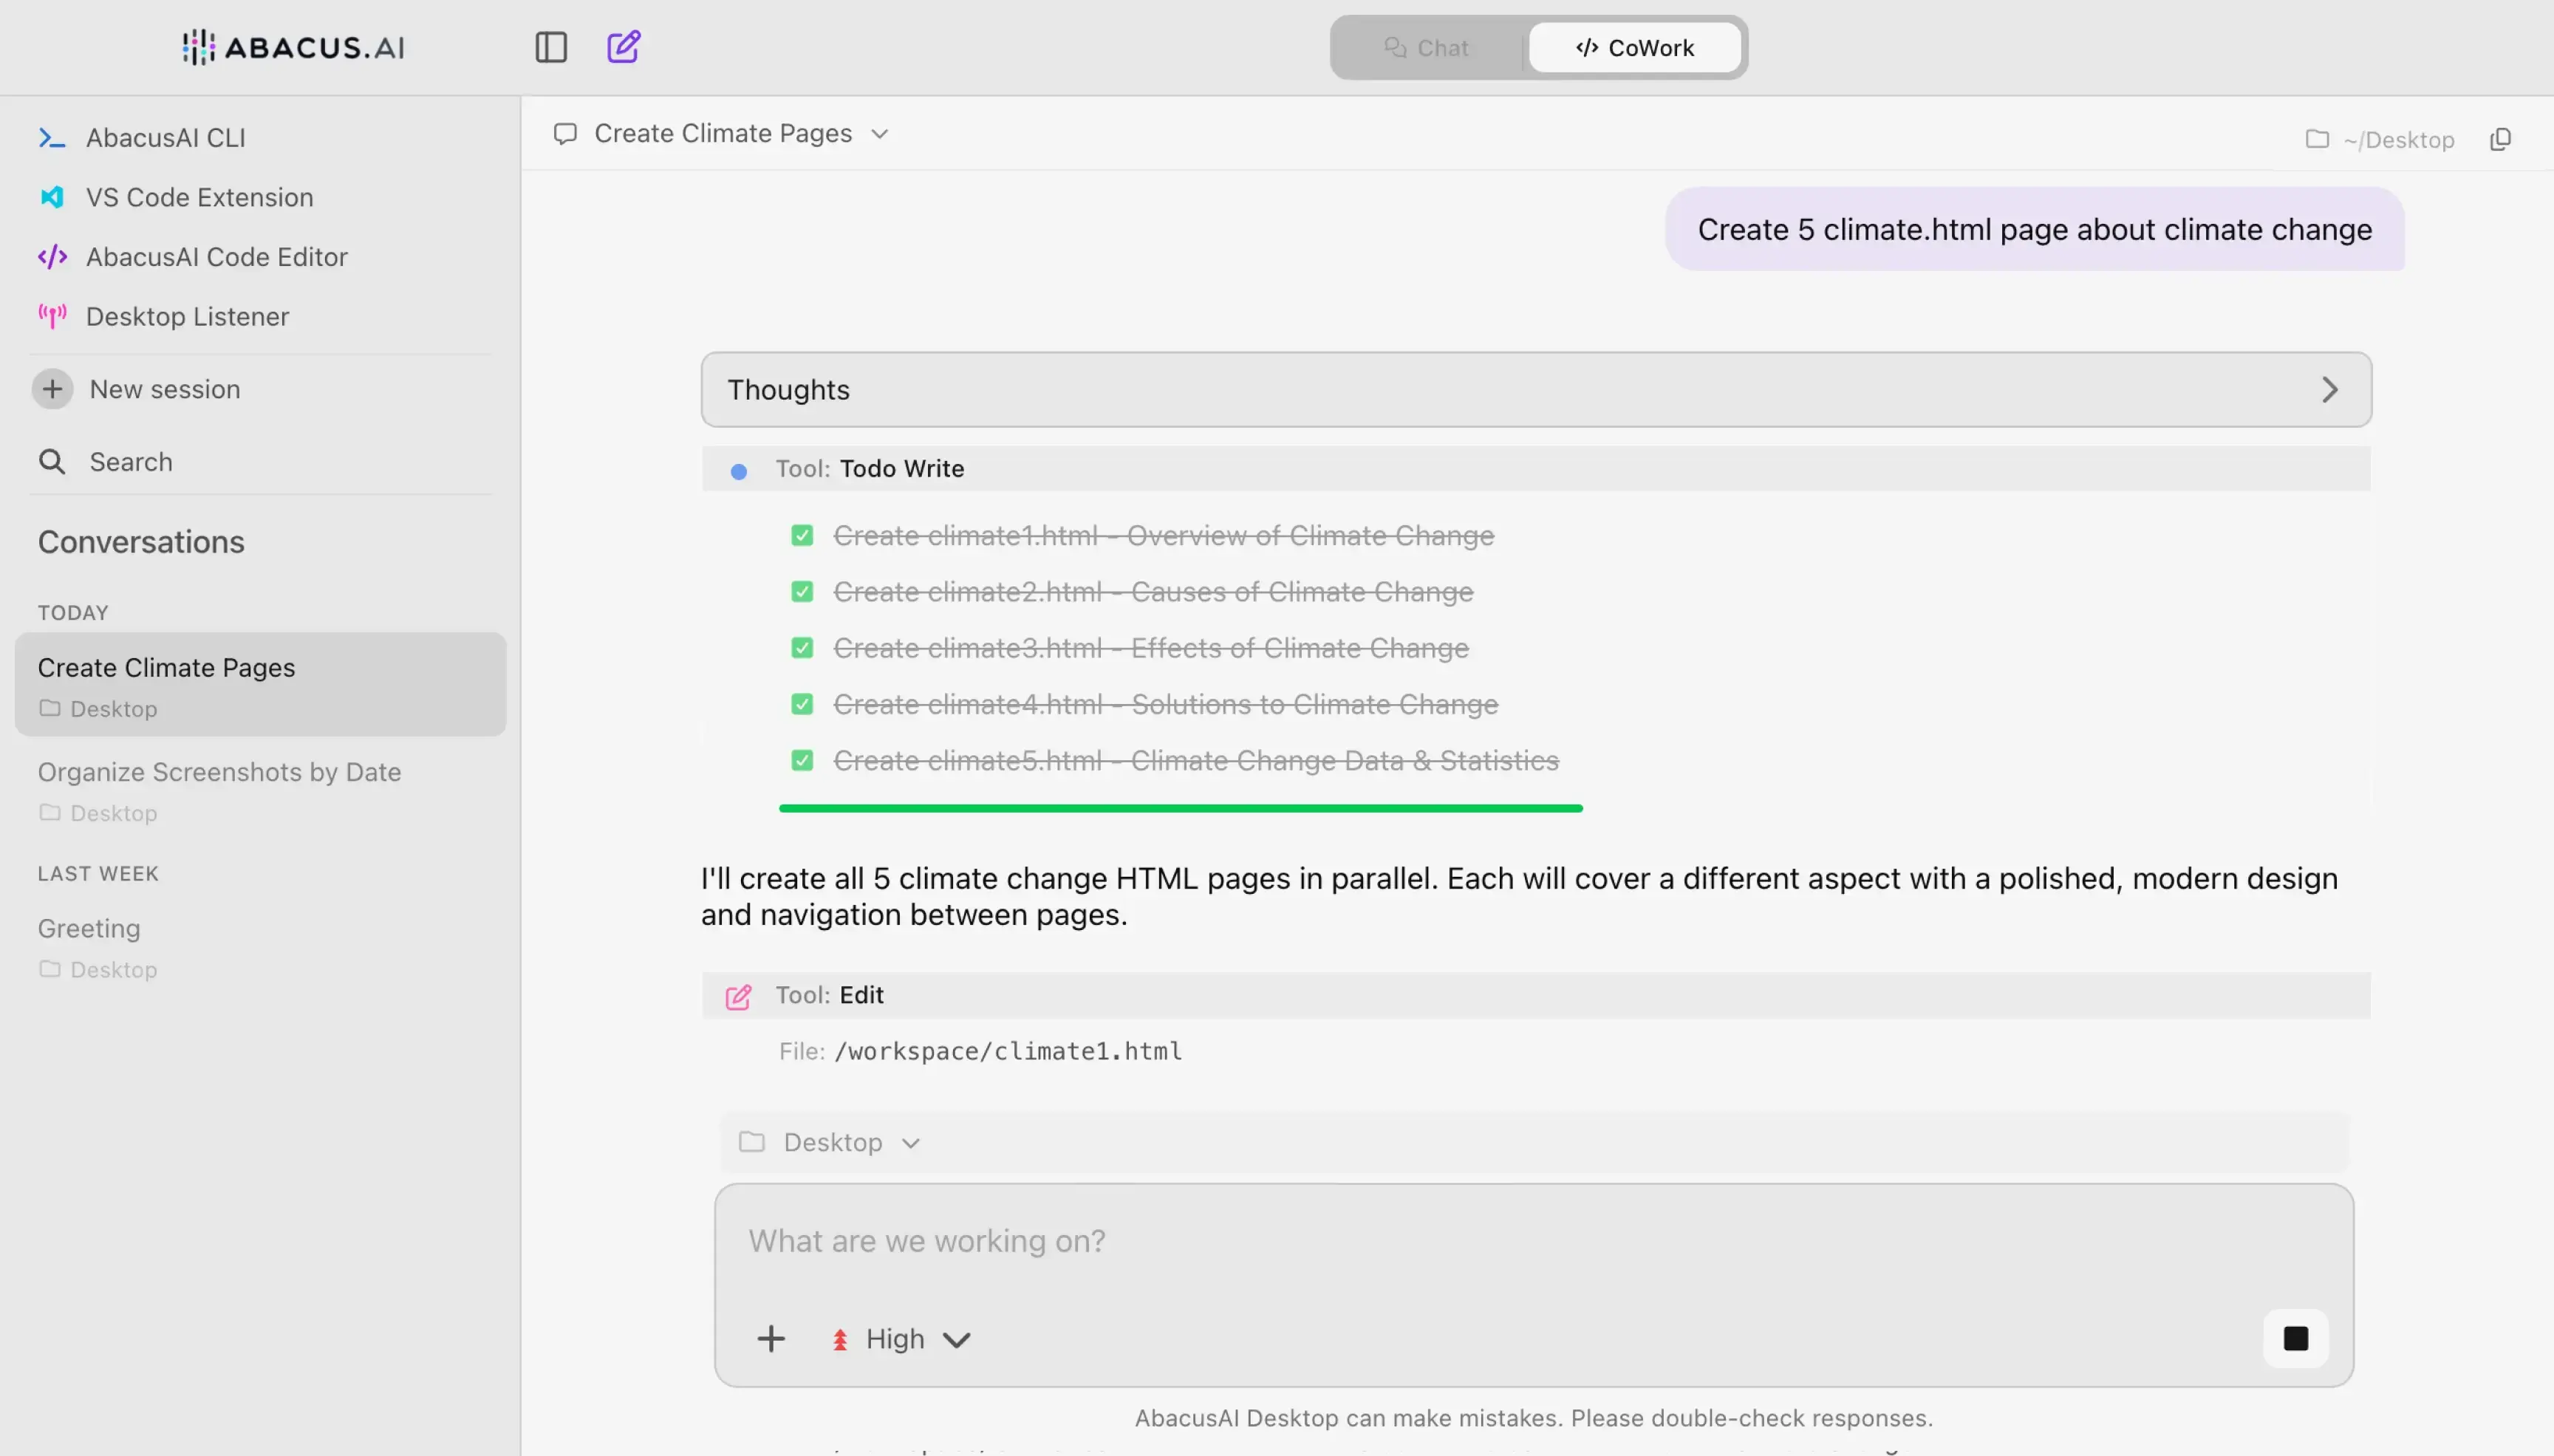
Task: Toggle the sidebar panel icon
Action: tap(551, 47)
